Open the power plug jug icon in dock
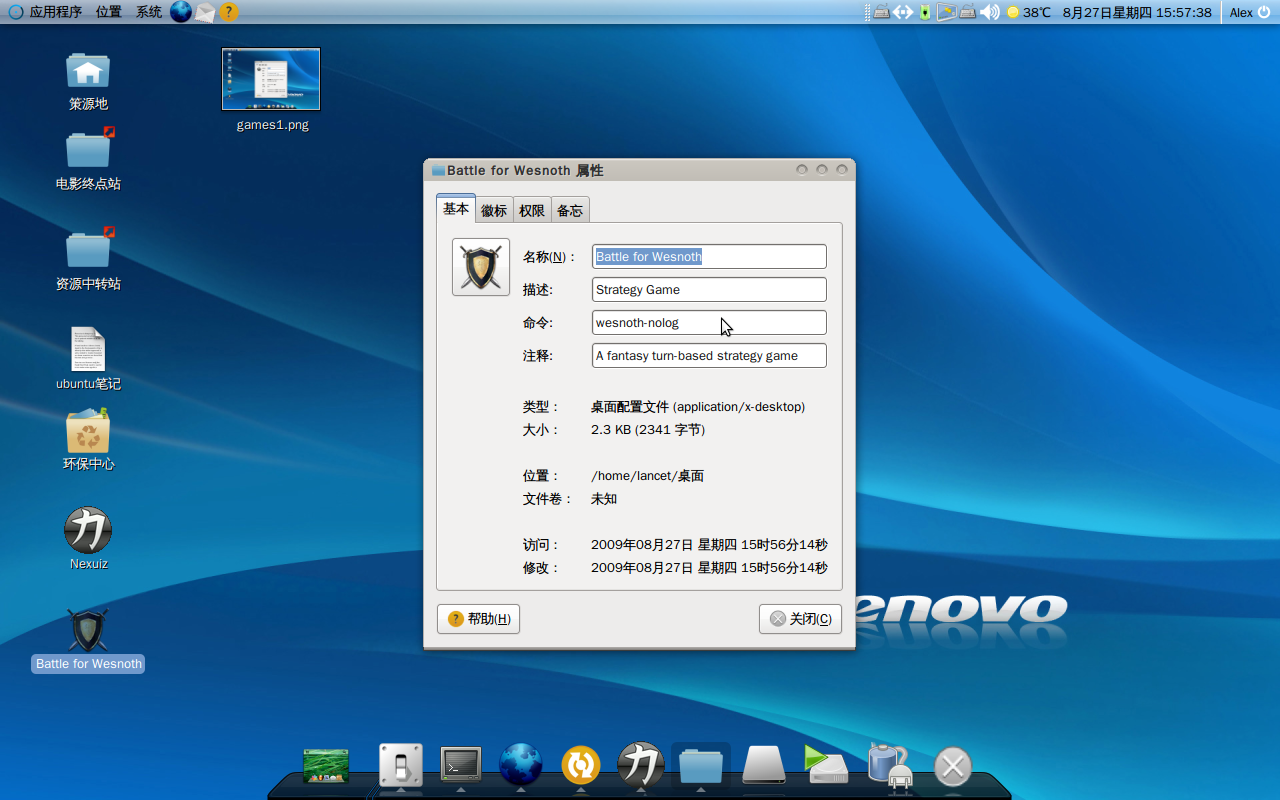The width and height of the screenshot is (1280, 800). pyautogui.click(x=890, y=765)
